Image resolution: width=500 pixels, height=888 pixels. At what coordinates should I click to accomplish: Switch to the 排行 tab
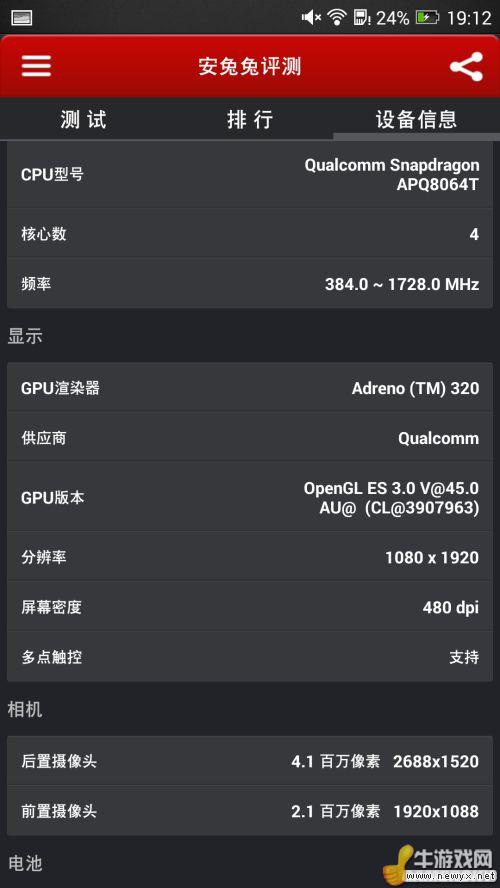pos(250,119)
